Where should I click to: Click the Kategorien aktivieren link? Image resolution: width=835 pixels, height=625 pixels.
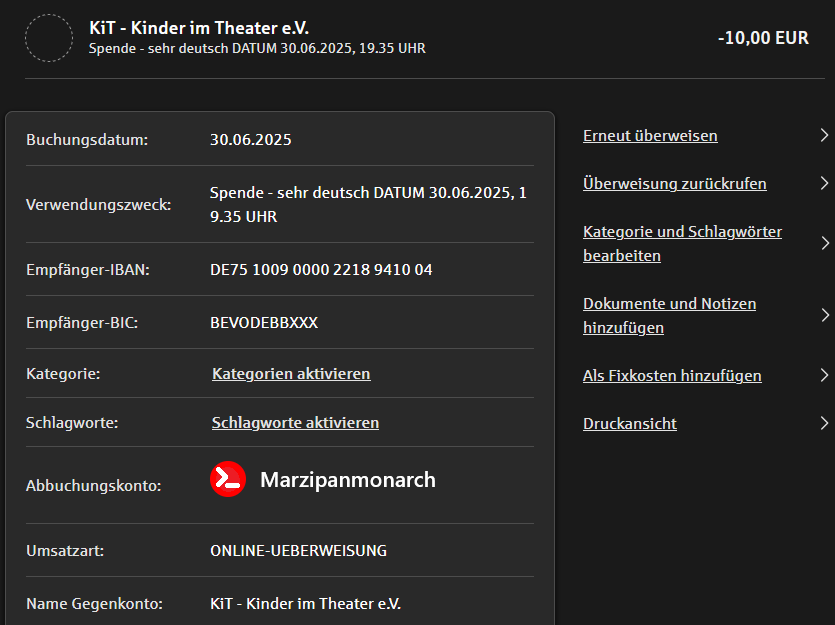(x=291, y=374)
